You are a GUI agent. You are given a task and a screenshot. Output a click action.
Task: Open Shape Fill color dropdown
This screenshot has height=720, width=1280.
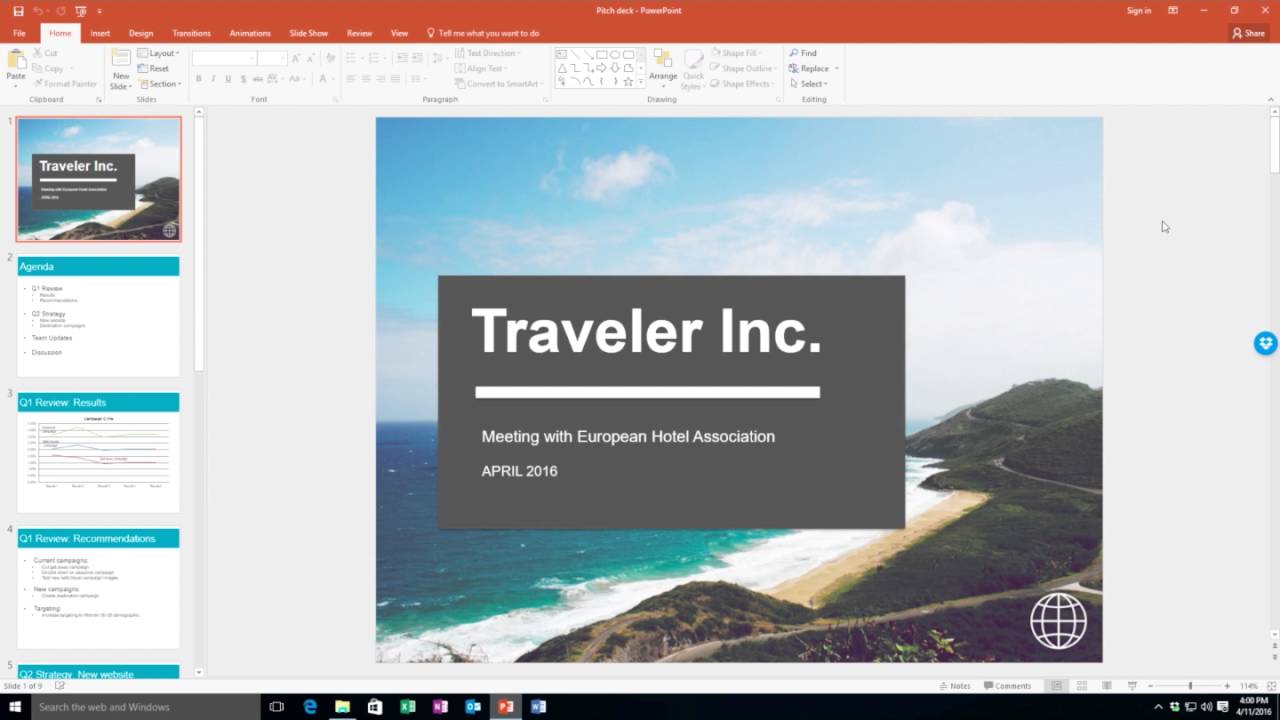tap(735, 53)
